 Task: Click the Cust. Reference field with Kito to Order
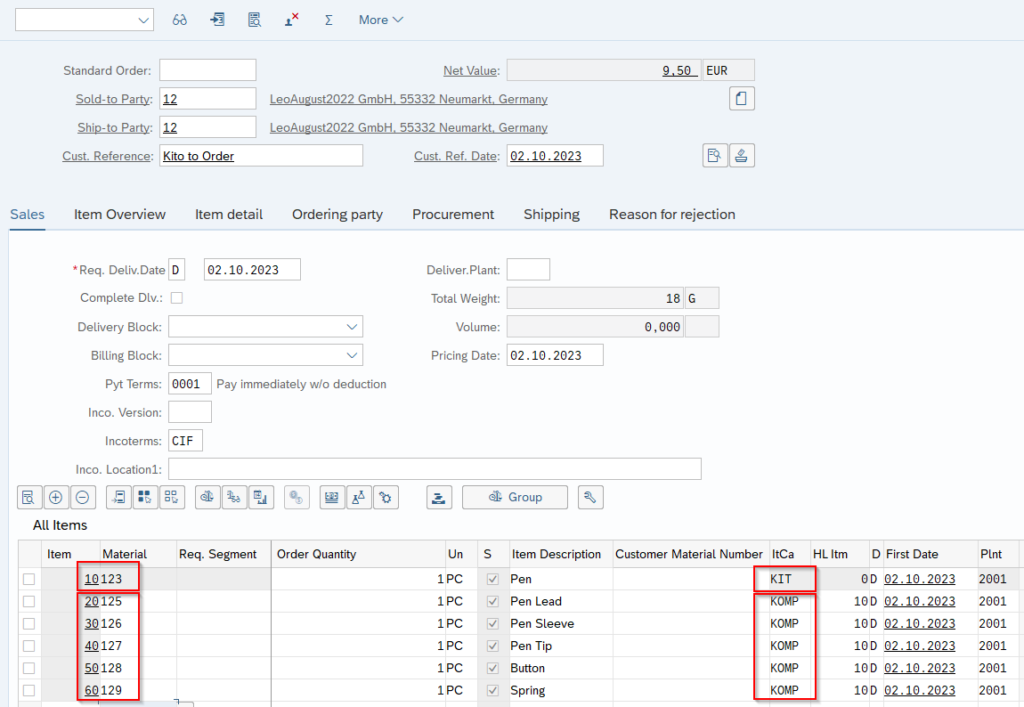coord(261,155)
